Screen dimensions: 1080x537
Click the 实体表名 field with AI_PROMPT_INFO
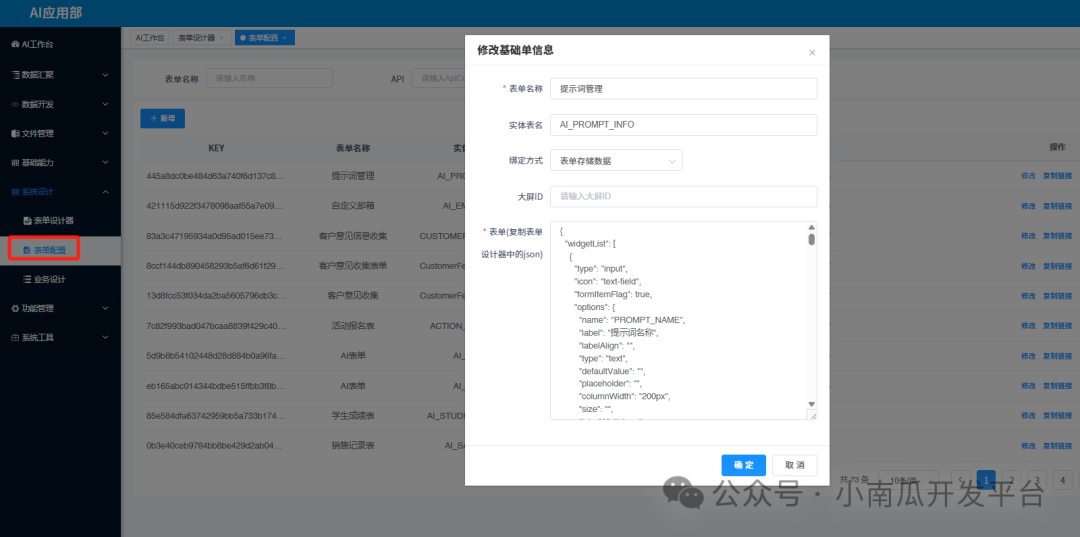[683, 125]
